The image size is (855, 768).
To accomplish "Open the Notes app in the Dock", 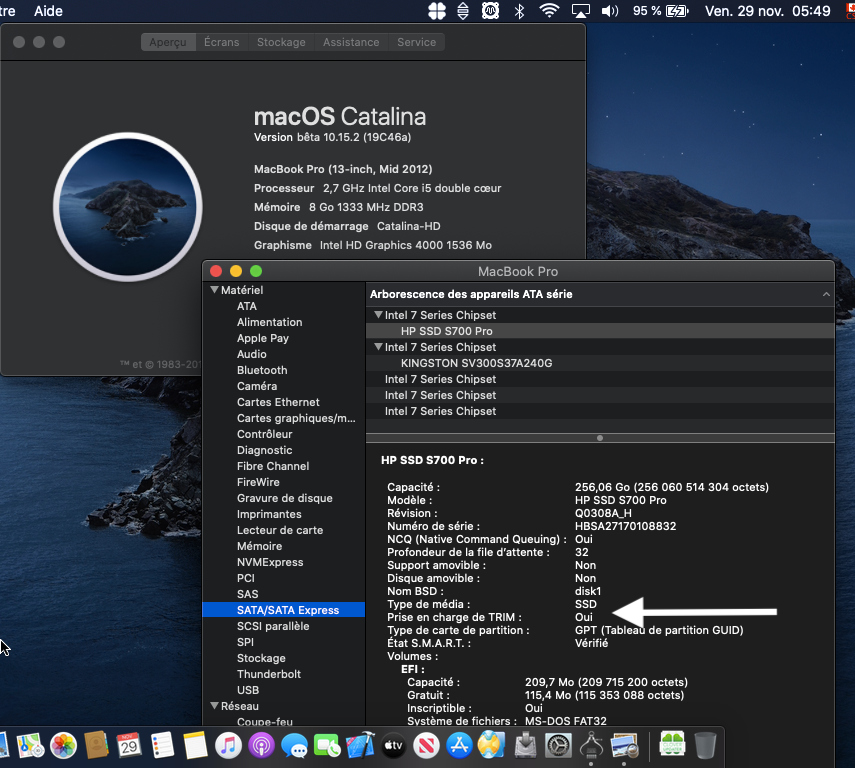I will (x=195, y=745).
